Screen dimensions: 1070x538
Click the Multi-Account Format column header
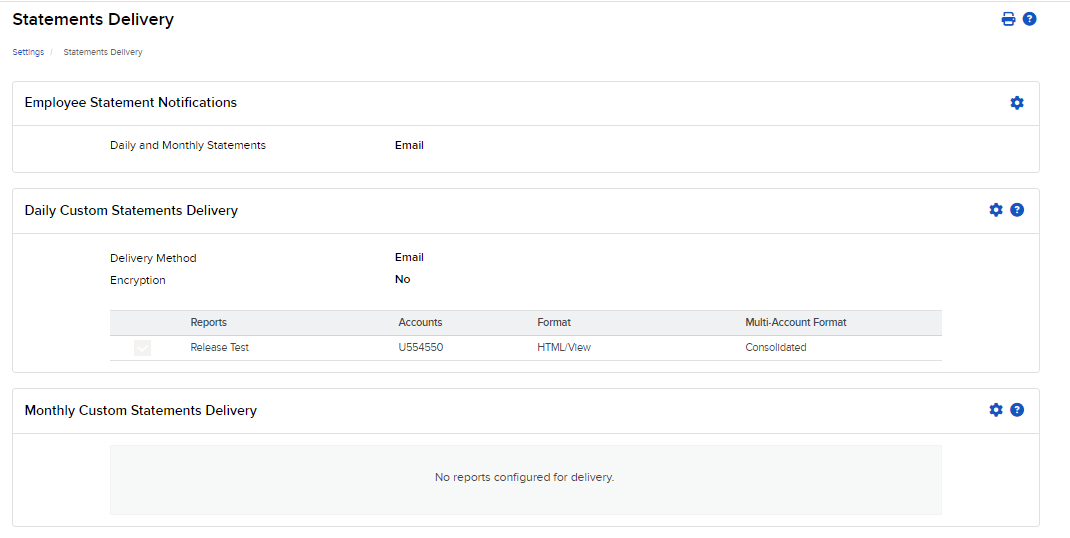pyautogui.click(x=796, y=323)
